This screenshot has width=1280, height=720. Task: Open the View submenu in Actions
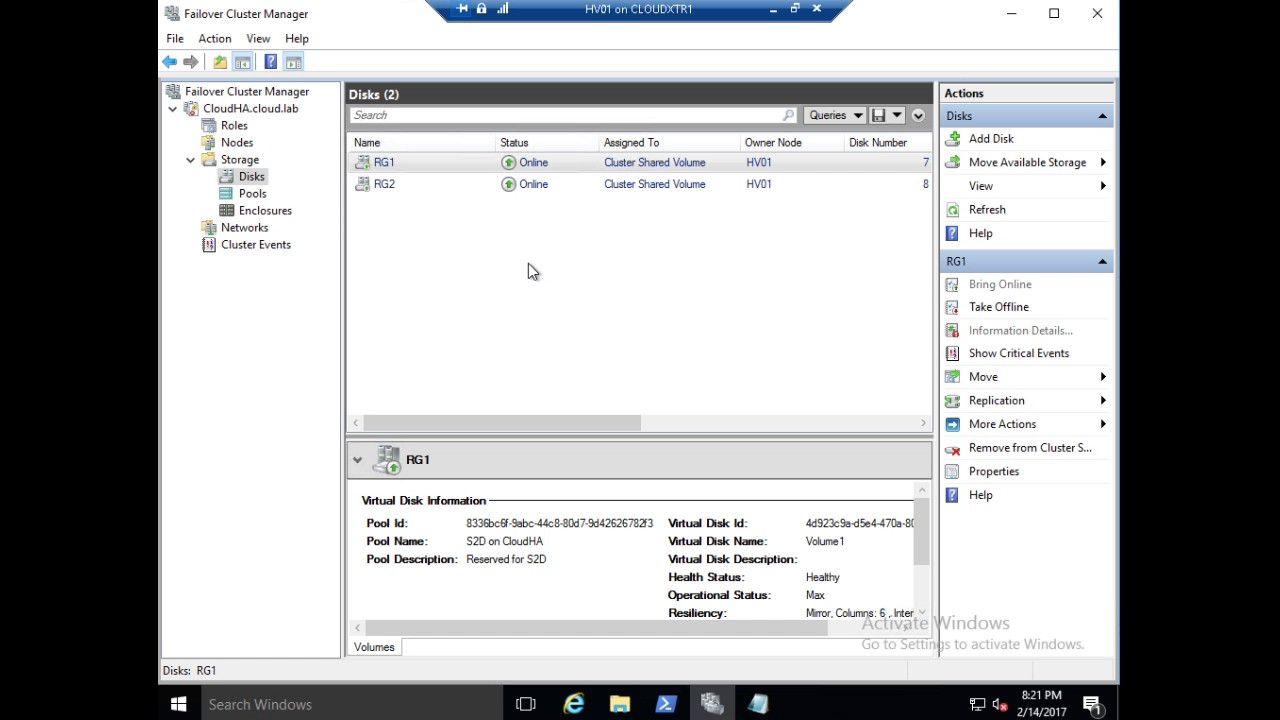(1027, 186)
